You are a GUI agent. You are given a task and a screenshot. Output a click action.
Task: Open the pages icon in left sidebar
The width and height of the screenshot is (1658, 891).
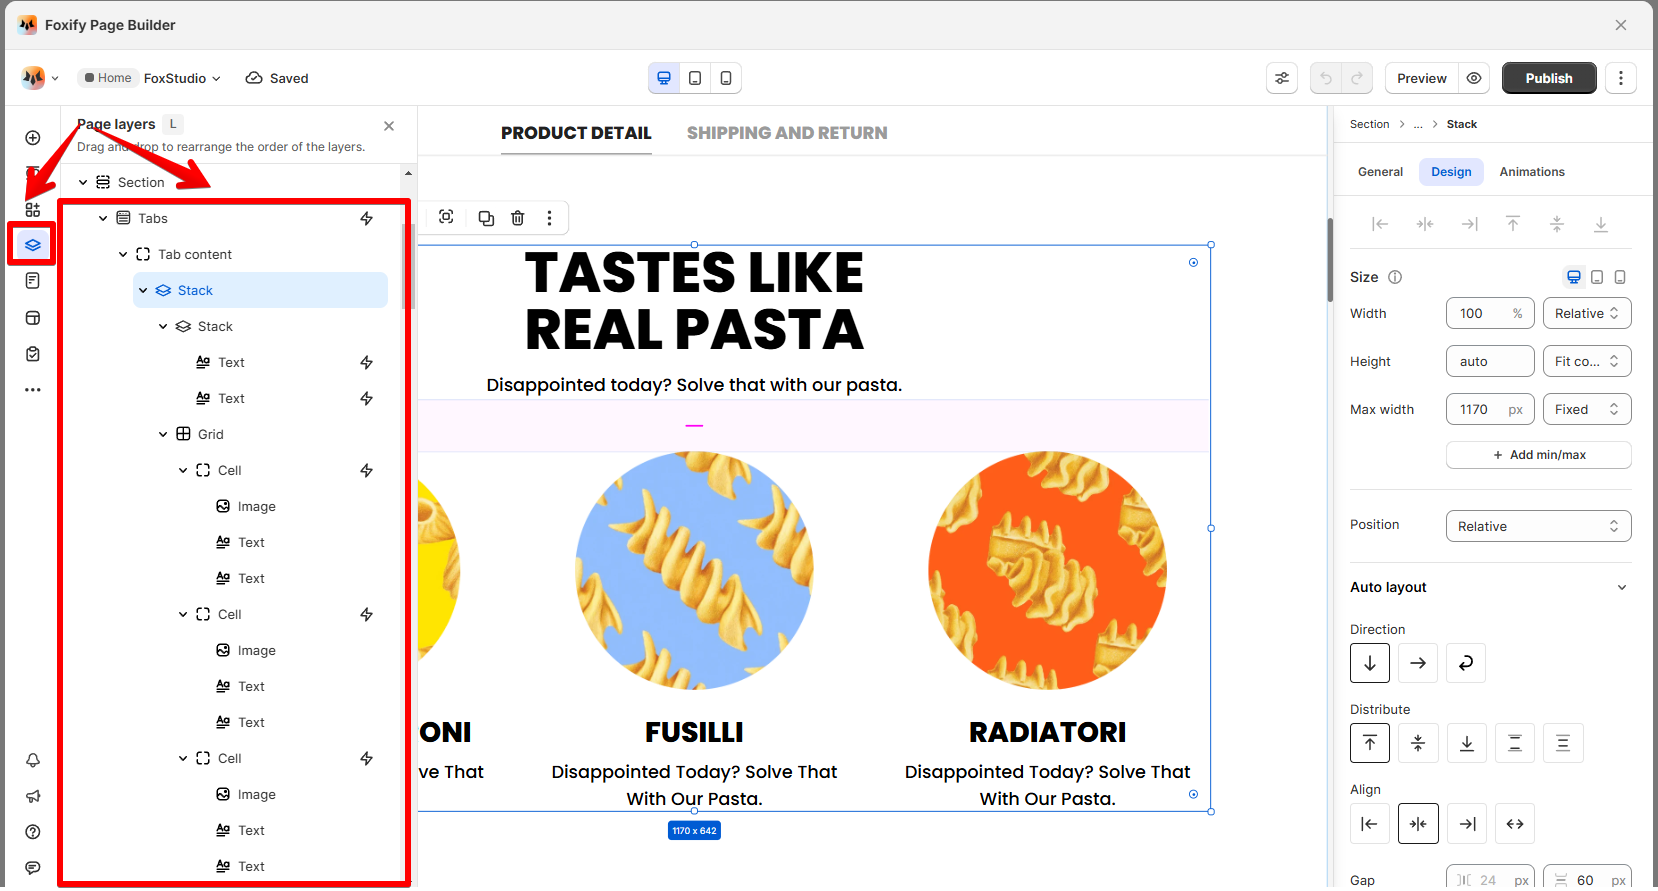pos(33,281)
